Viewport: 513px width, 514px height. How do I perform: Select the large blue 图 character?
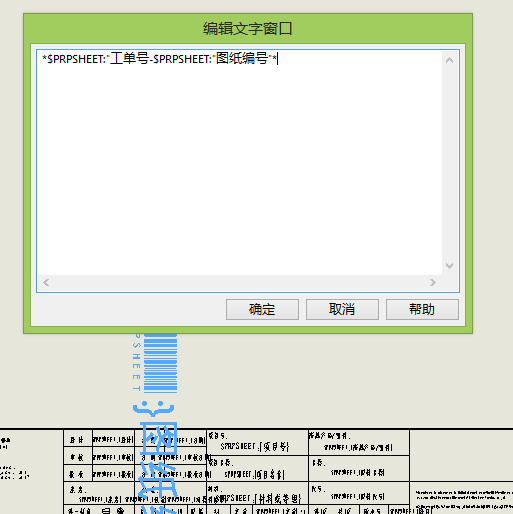tap(159, 439)
